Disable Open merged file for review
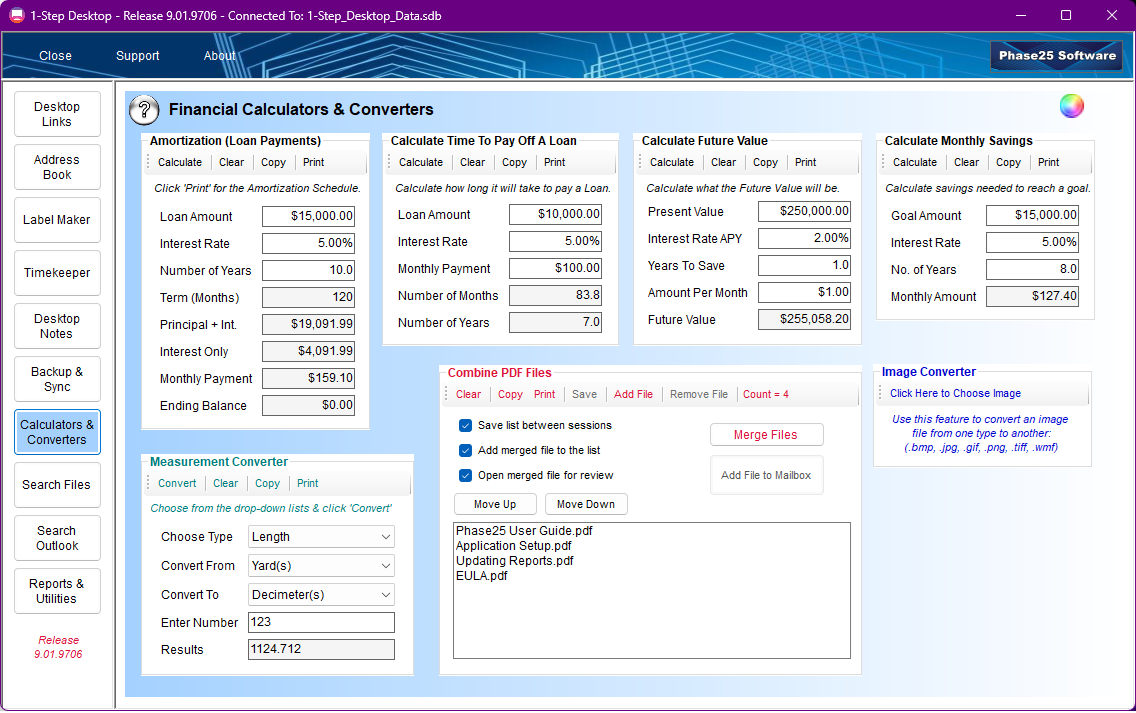This screenshot has width=1136, height=713. pos(465,475)
